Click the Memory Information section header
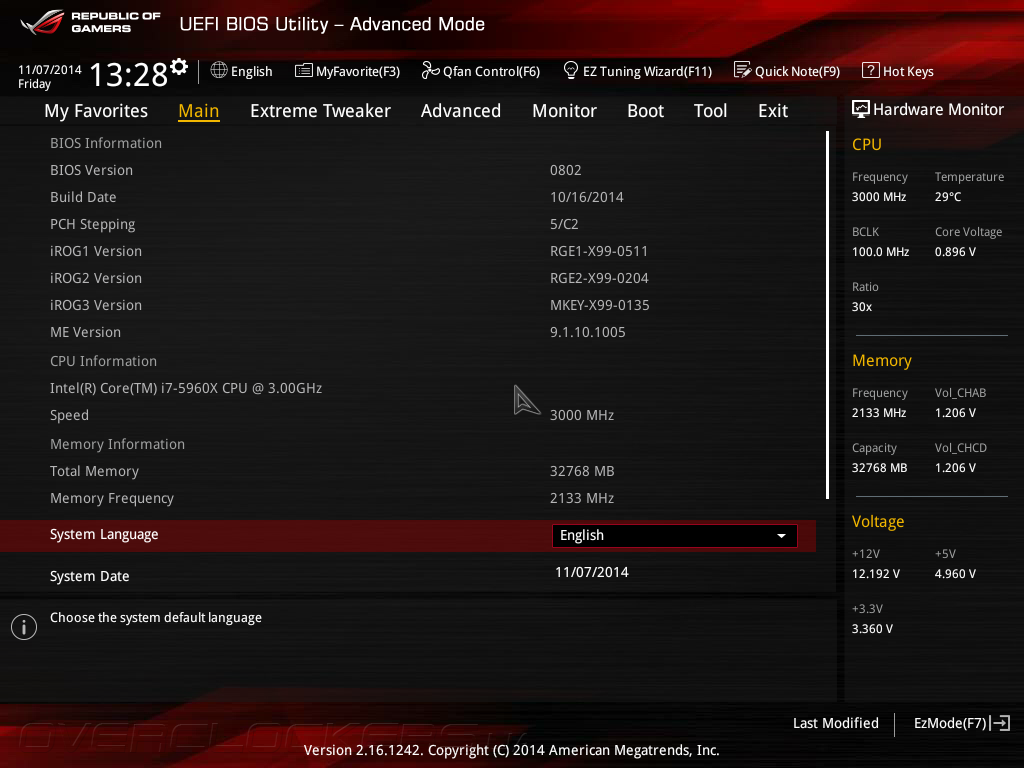Viewport: 1024px width, 768px height. tap(118, 444)
